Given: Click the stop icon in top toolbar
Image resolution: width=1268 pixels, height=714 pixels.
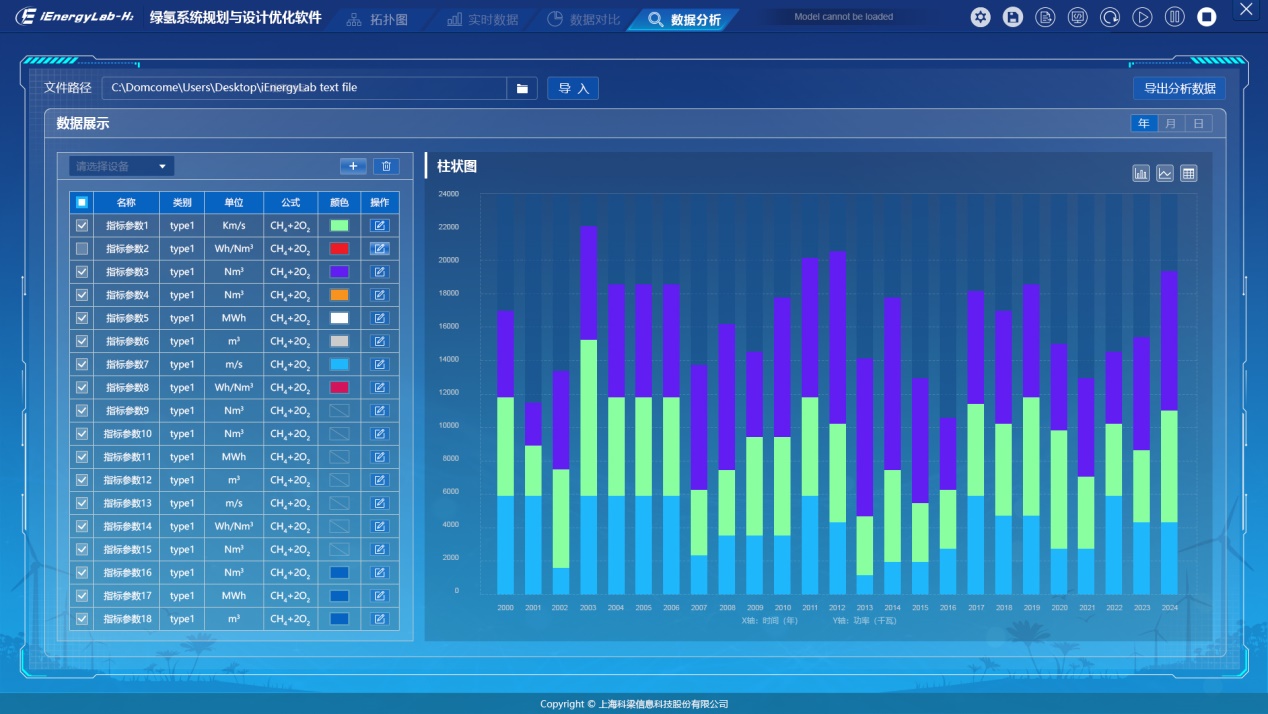Looking at the screenshot, I should point(1207,17).
